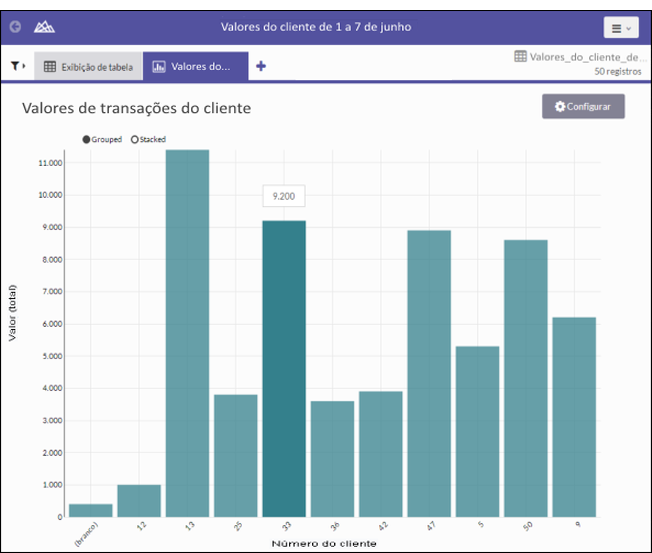Click the bar for customer 25
652x553 pixels.
[235, 455]
